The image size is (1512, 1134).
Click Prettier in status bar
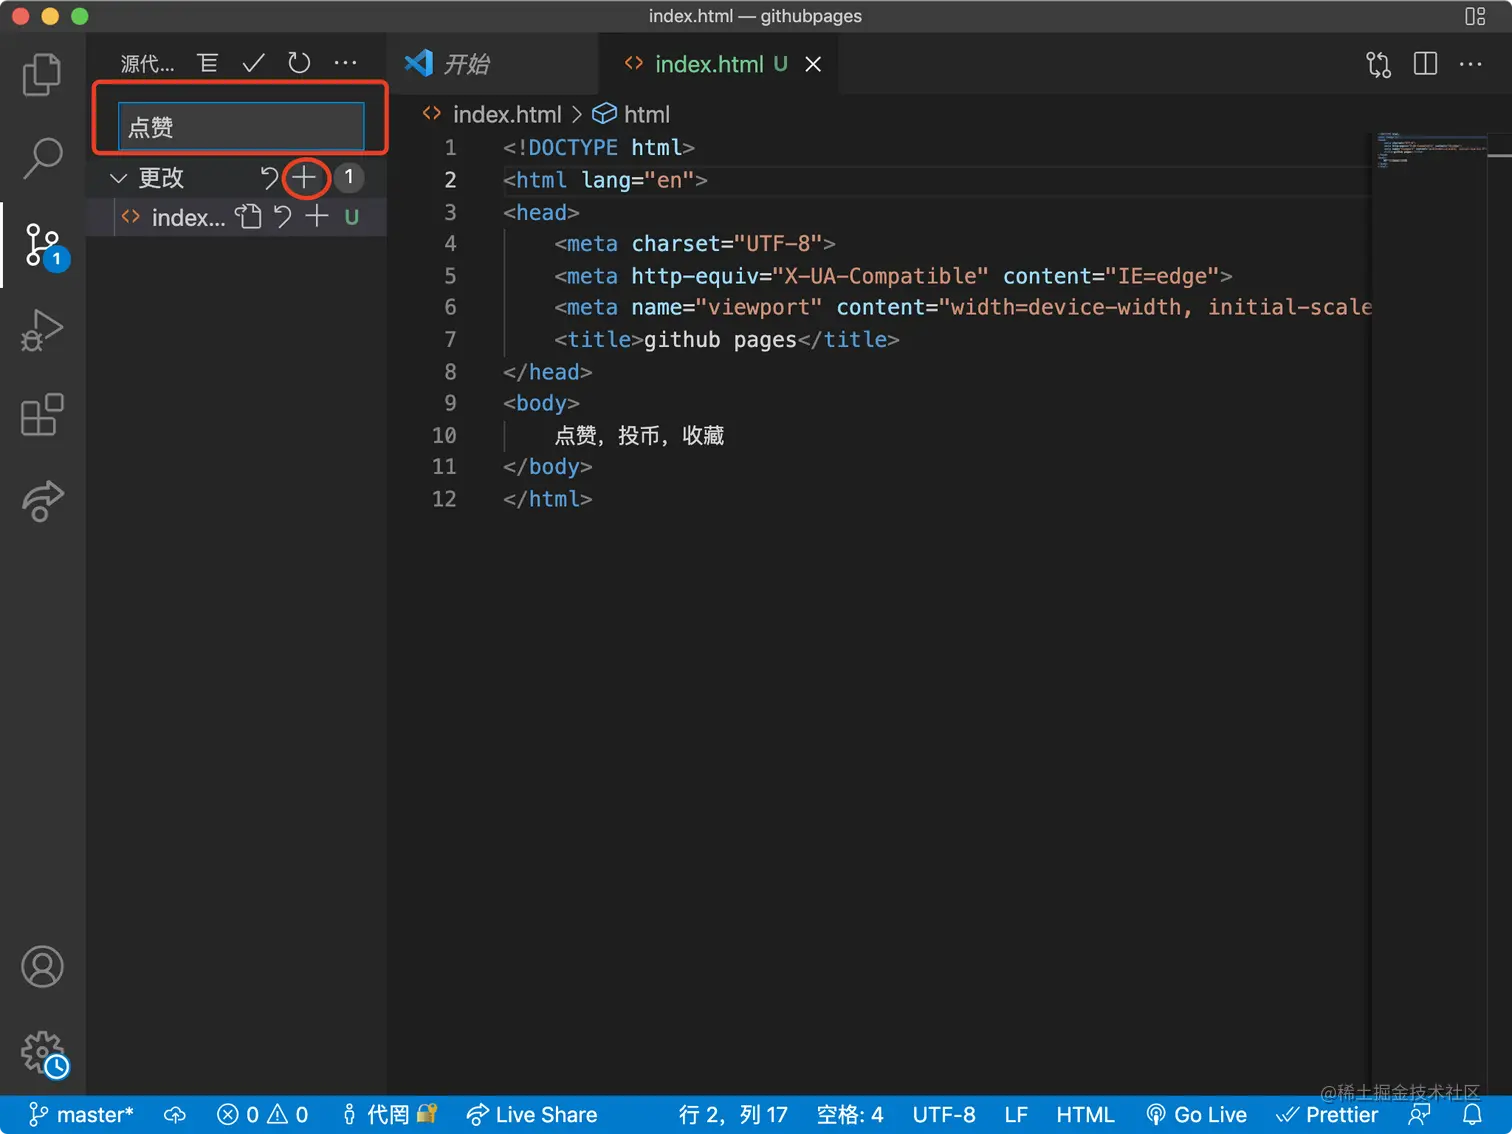[x=1327, y=1114]
